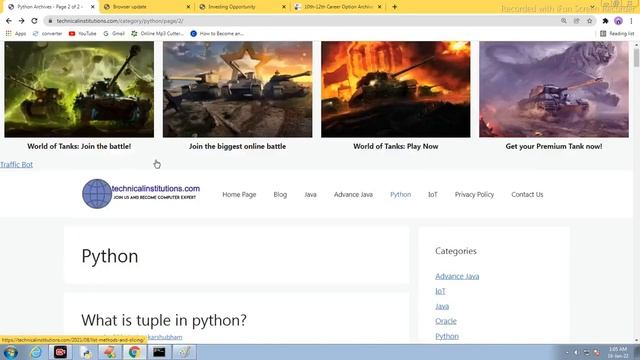
Task: Select Oracle category link
Action: [446, 321]
